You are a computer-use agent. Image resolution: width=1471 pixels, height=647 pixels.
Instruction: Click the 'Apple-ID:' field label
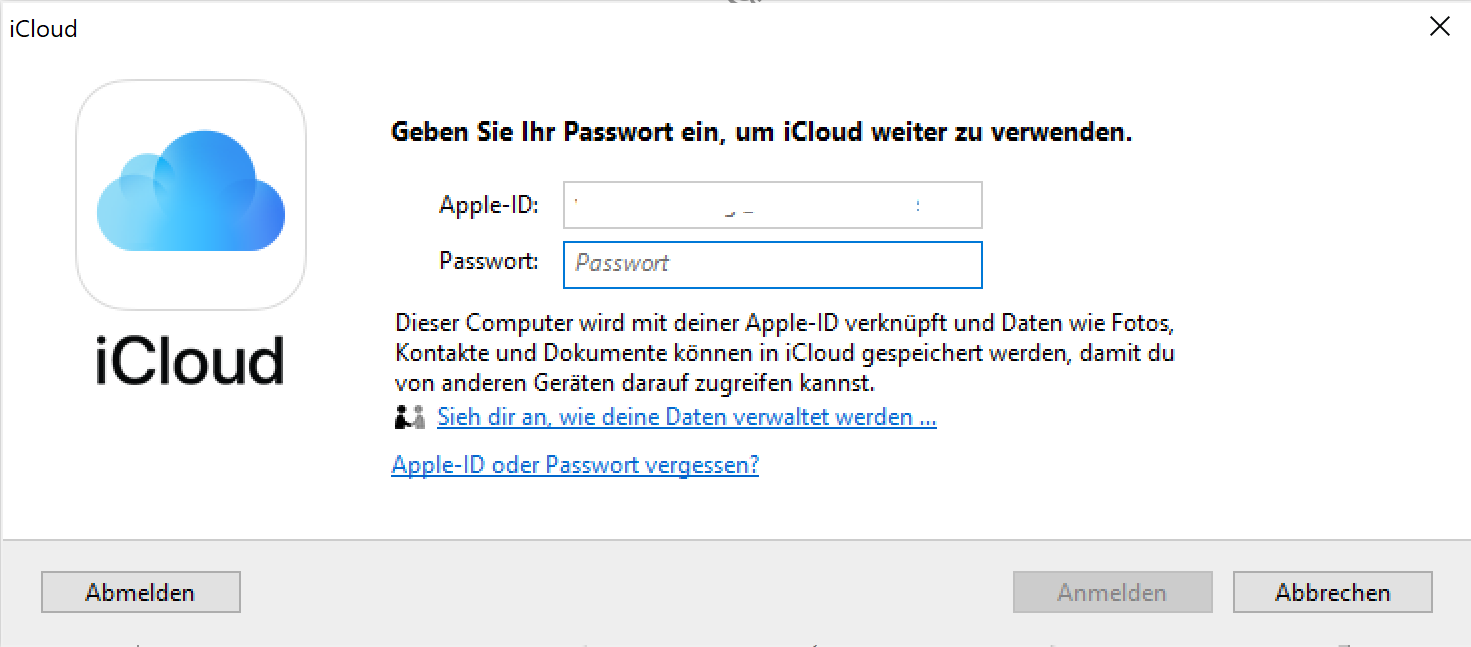pos(489,206)
